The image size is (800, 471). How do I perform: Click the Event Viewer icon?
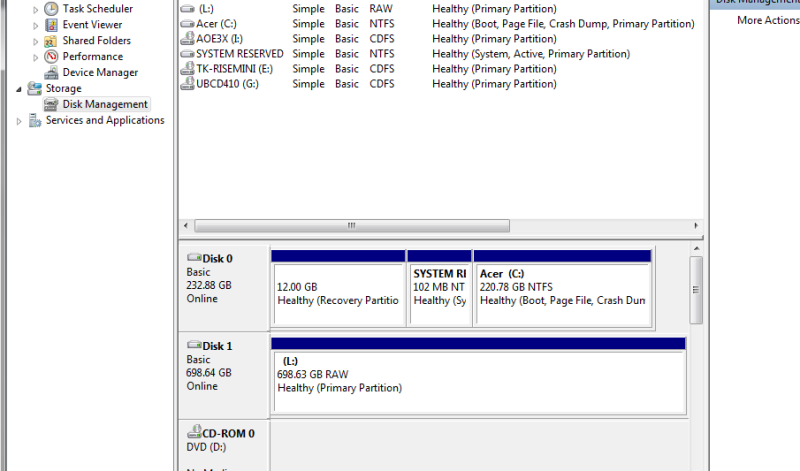coord(51,24)
